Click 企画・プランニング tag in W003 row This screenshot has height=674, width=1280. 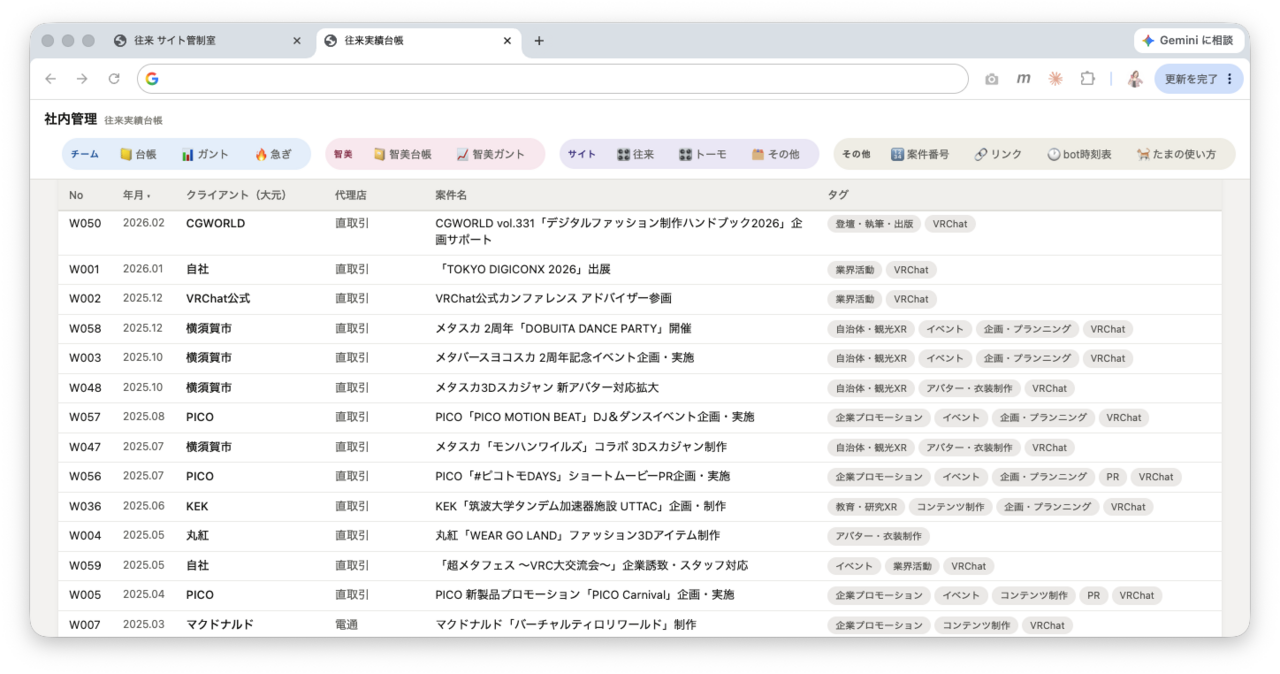click(x=1027, y=358)
